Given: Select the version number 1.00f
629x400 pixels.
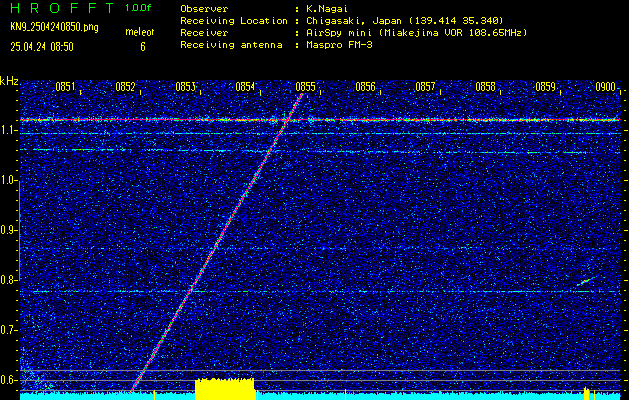Looking at the screenshot, I should 138,8.
